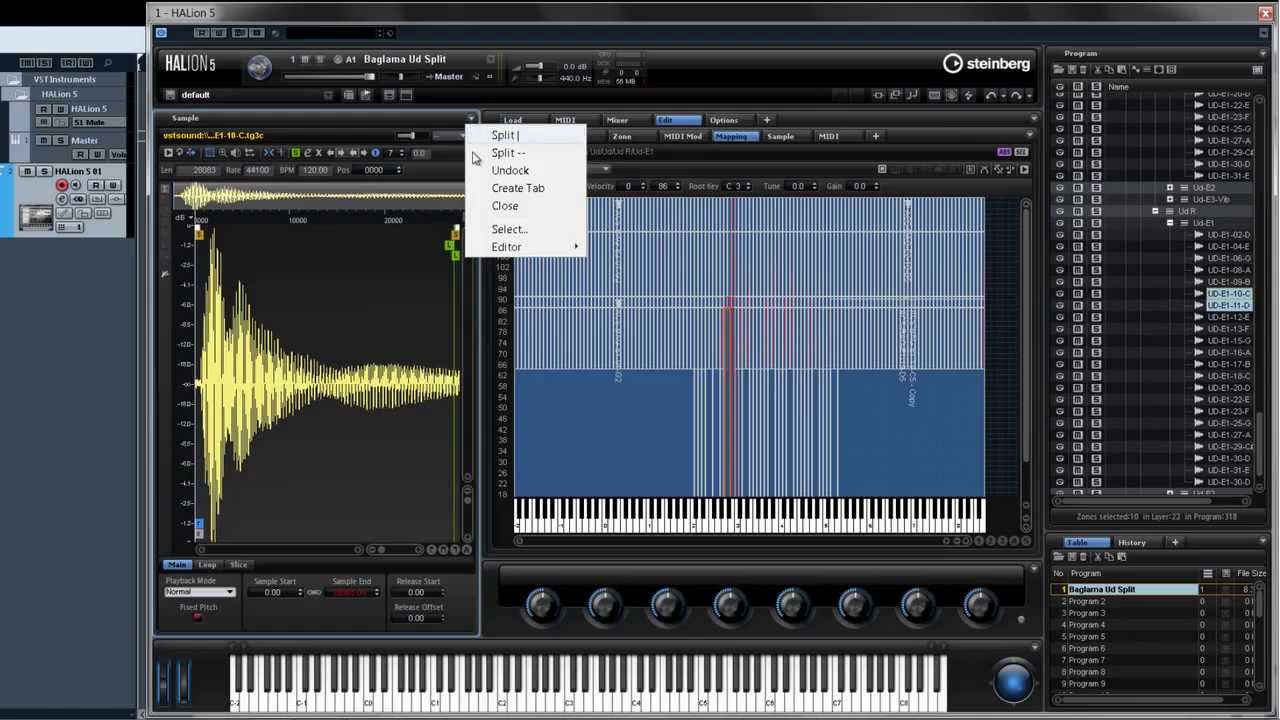Click the folder icon in Program tree toolbar
This screenshot has width=1280, height=720.
point(1058,70)
